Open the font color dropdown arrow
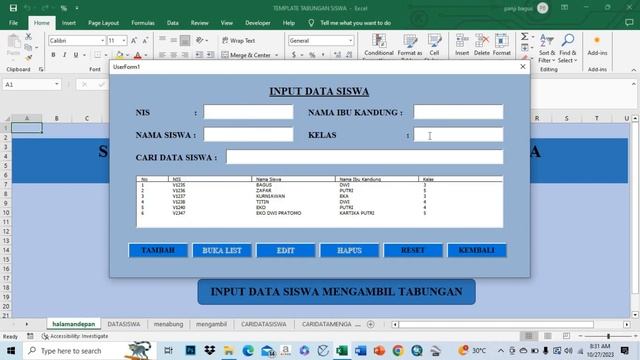Image resolution: width=640 pixels, height=360 pixels. click(x=146, y=55)
